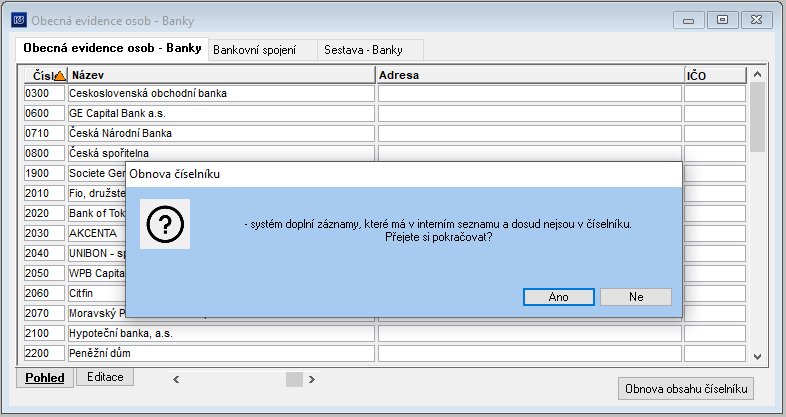Click number cell 2010
786x417 pixels.
44,193
